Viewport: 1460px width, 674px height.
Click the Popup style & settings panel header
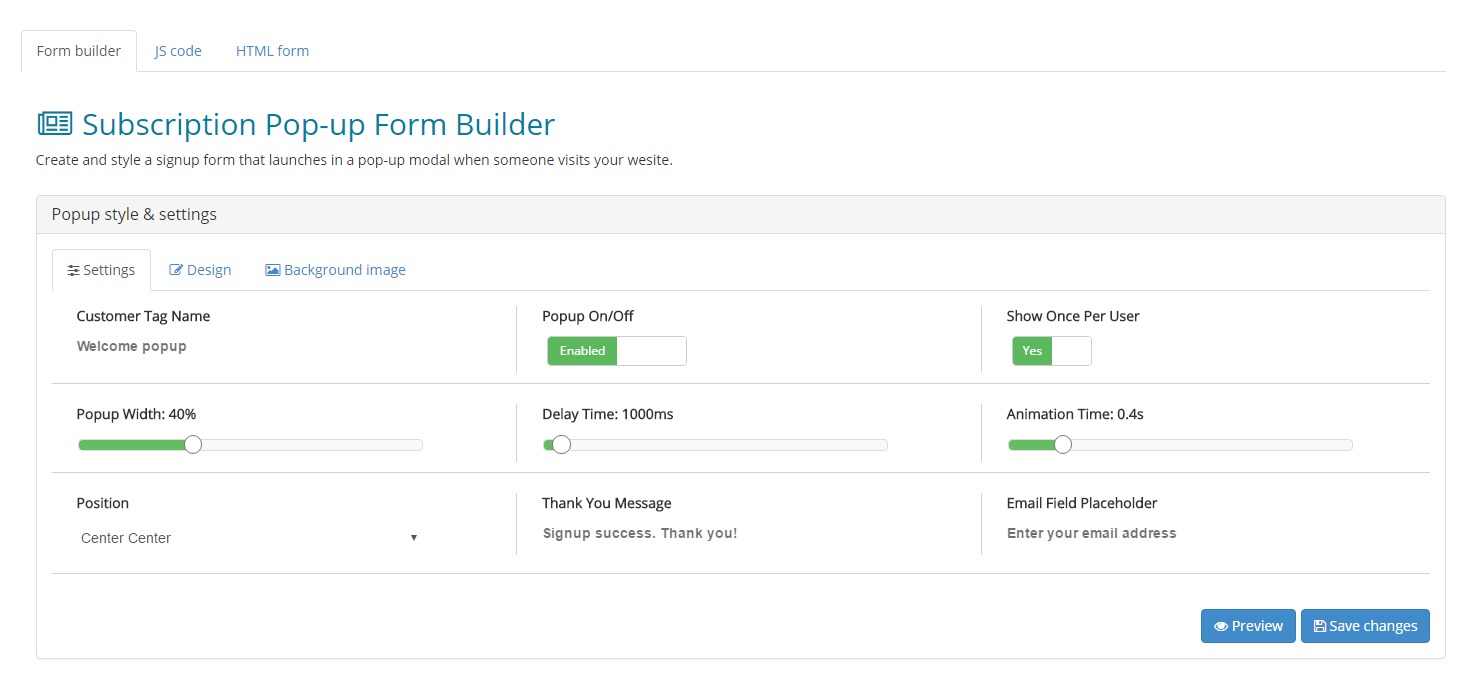741,214
